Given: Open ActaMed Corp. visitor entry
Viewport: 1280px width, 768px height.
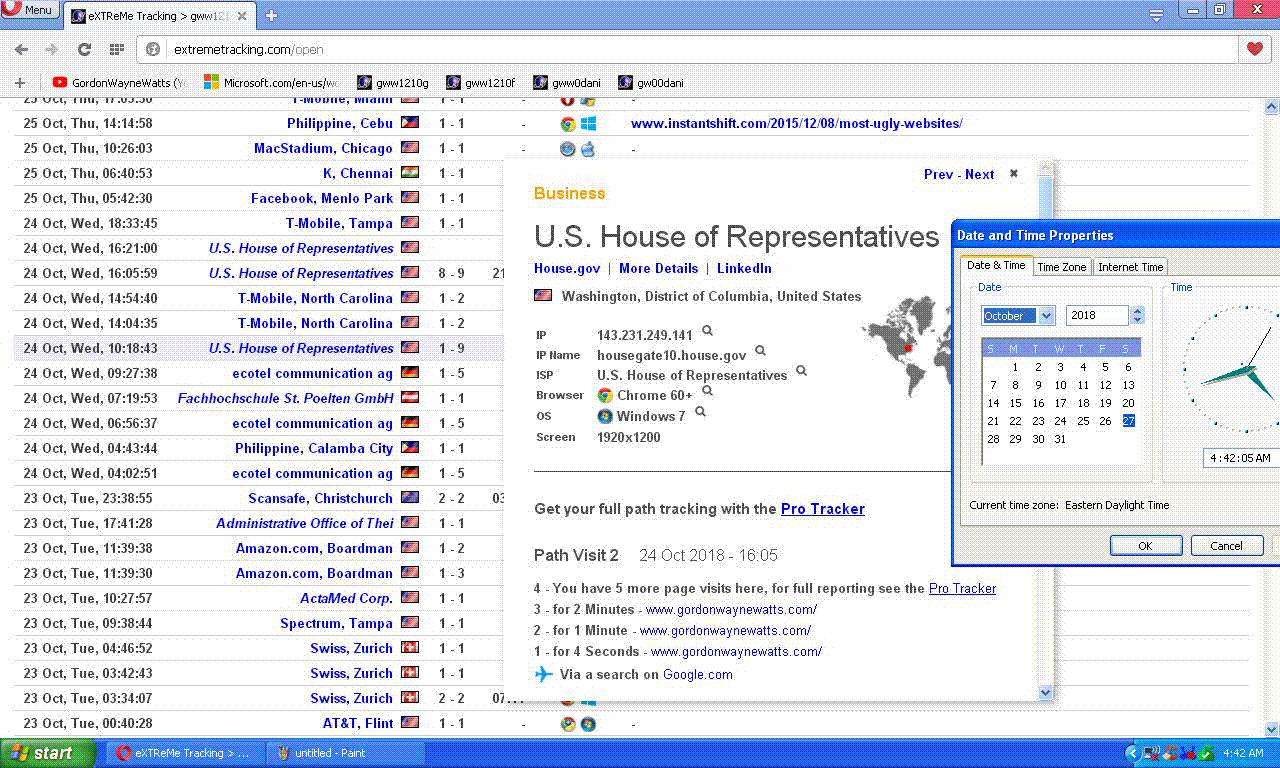Looking at the screenshot, I should click(347, 598).
